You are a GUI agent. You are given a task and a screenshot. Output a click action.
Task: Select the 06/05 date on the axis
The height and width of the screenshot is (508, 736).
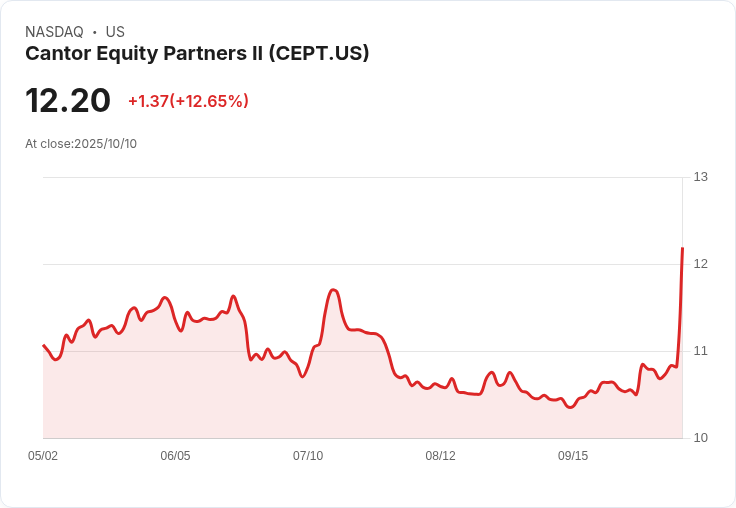coord(175,456)
